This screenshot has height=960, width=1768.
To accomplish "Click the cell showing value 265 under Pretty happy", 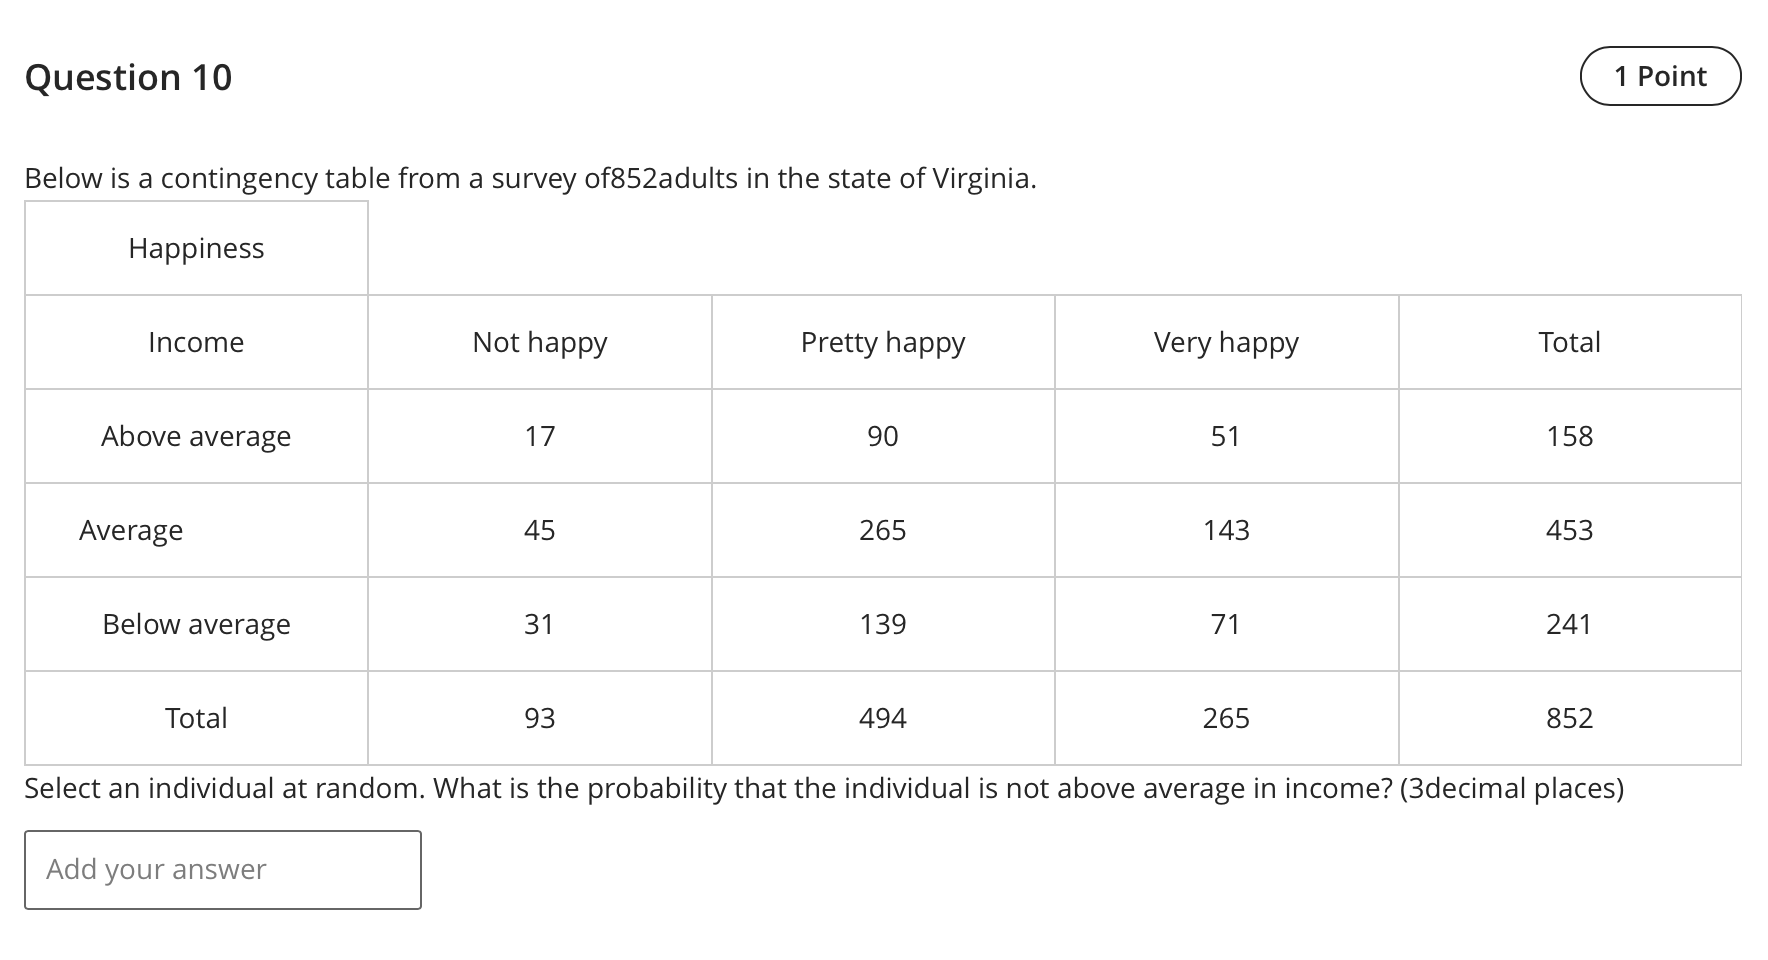I will 882,529.
